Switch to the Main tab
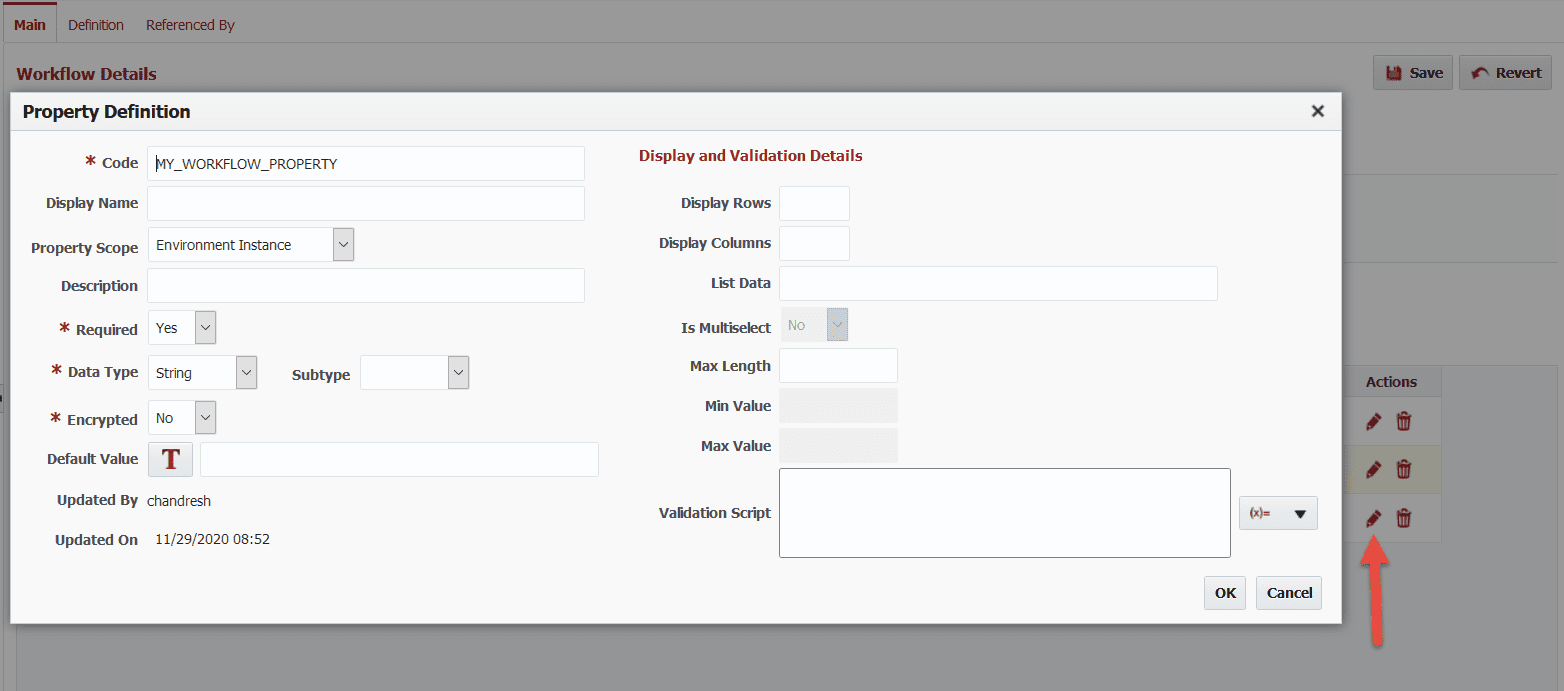Screen dimensions: 1564x691 (x=30, y=24)
